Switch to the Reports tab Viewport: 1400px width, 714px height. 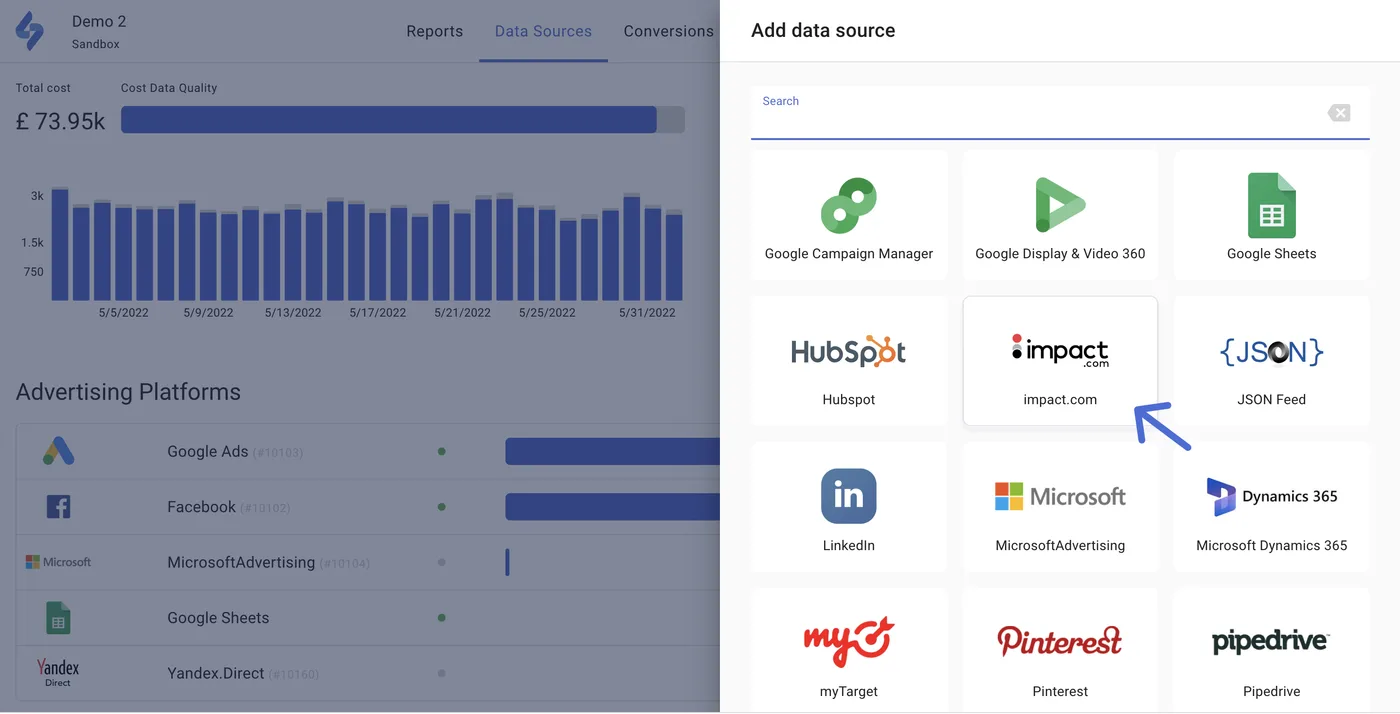click(x=434, y=30)
